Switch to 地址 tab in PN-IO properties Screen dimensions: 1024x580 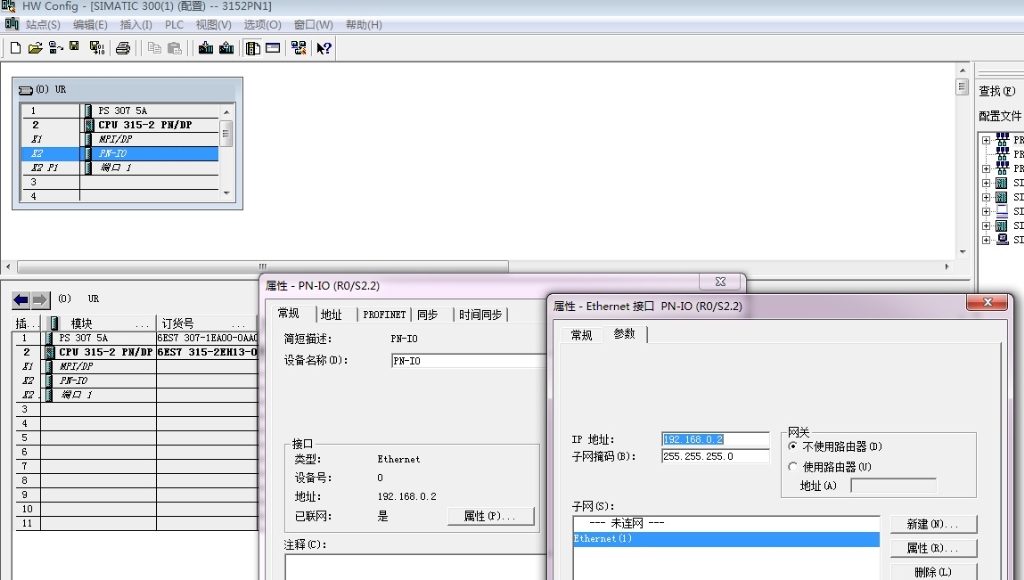[x=331, y=315]
